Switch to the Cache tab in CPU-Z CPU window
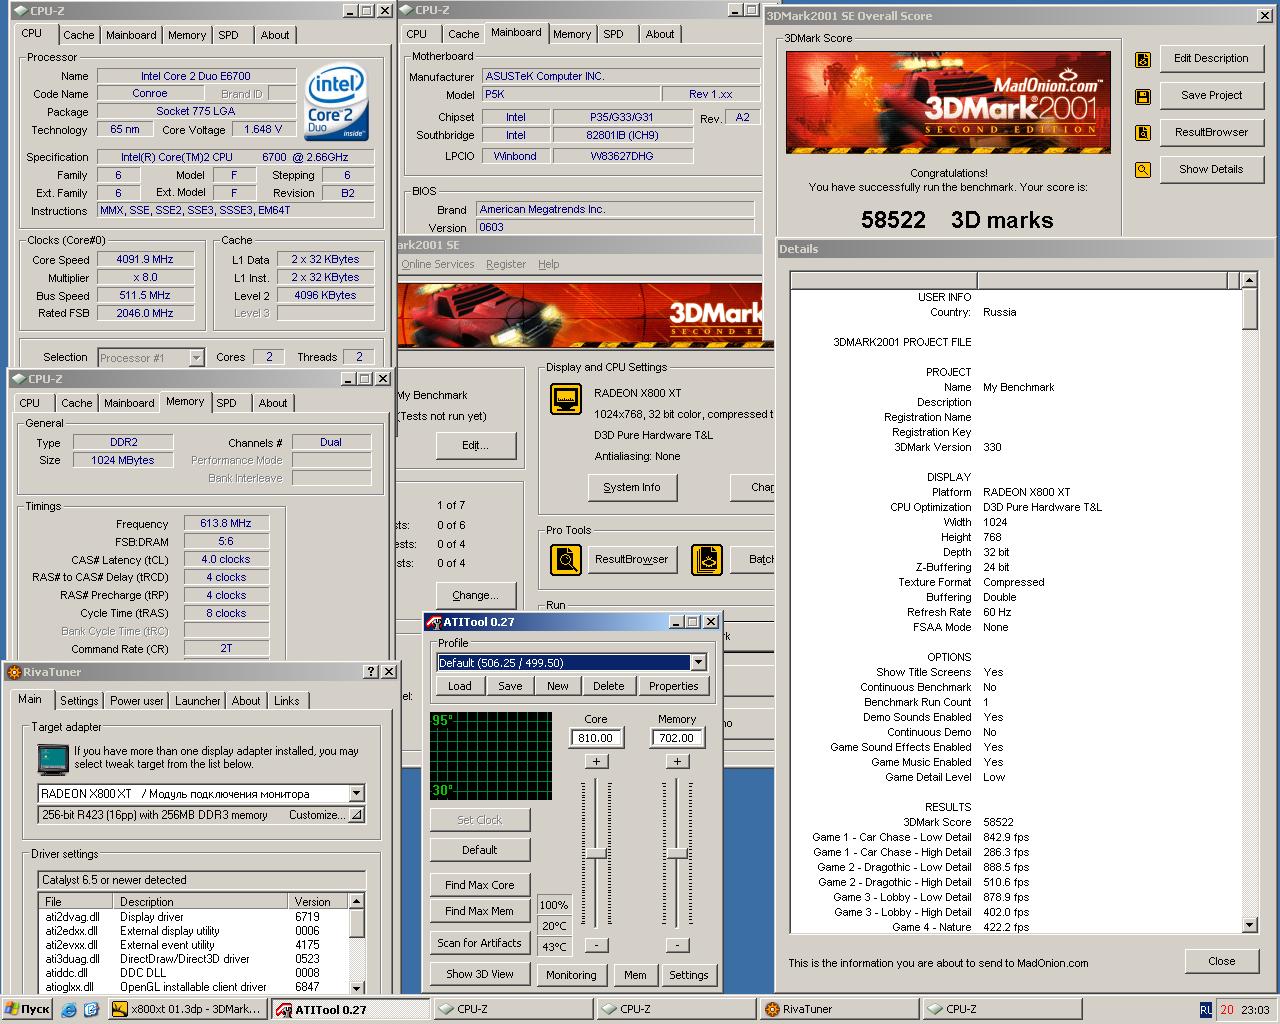Image resolution: width=1280 pixels, height=1024 pixels. pos(78,35)
